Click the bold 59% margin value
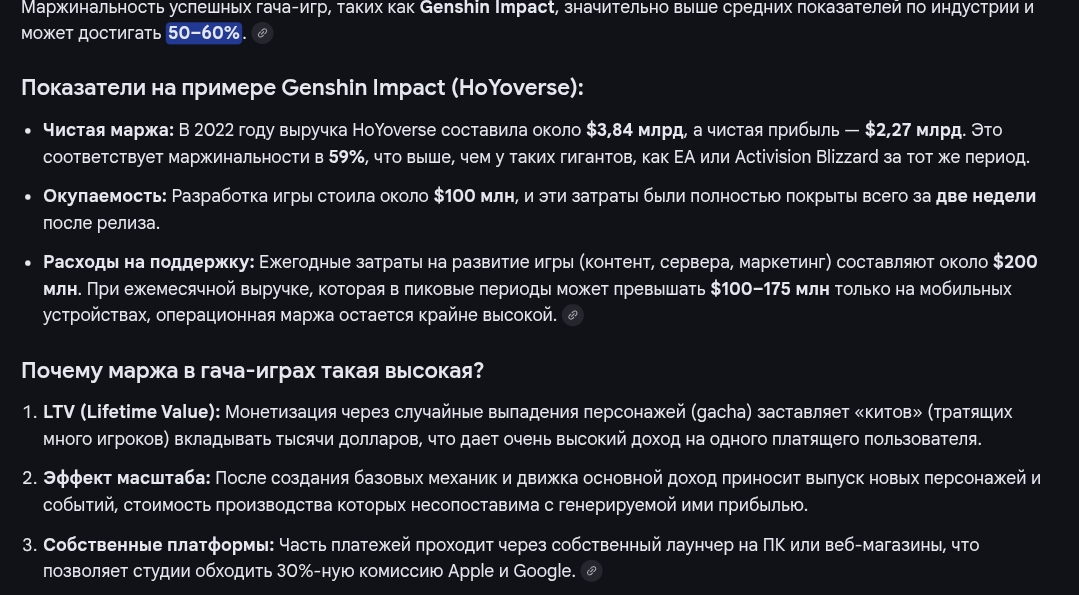The width and height of the screenshot is (1079, 595). (x=346, y=157)
